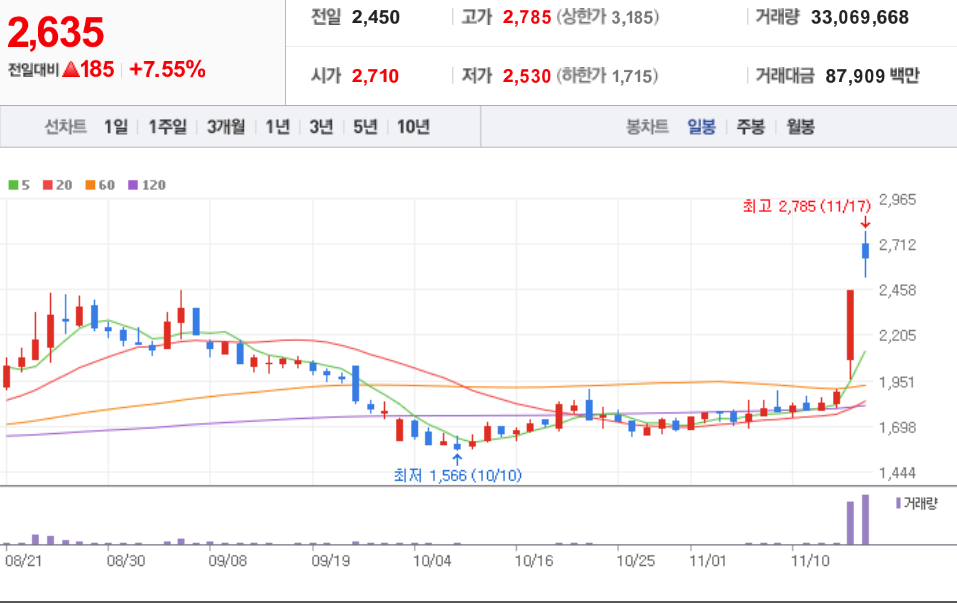Click the purple 거래량 legend marker
The width and height of the screenshot is (957, 604).
pos(898,503)
